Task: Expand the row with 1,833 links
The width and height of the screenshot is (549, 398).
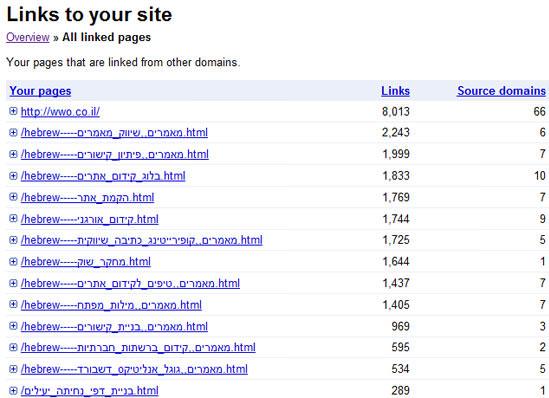Action: [13, 176]
